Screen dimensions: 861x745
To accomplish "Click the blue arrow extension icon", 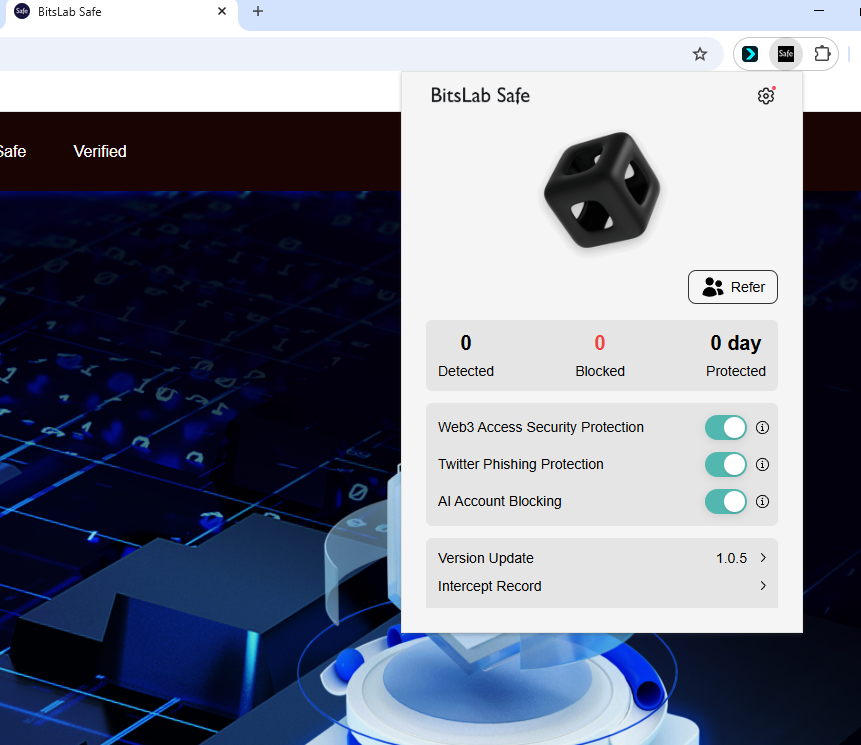I will [x=750, y=54].
